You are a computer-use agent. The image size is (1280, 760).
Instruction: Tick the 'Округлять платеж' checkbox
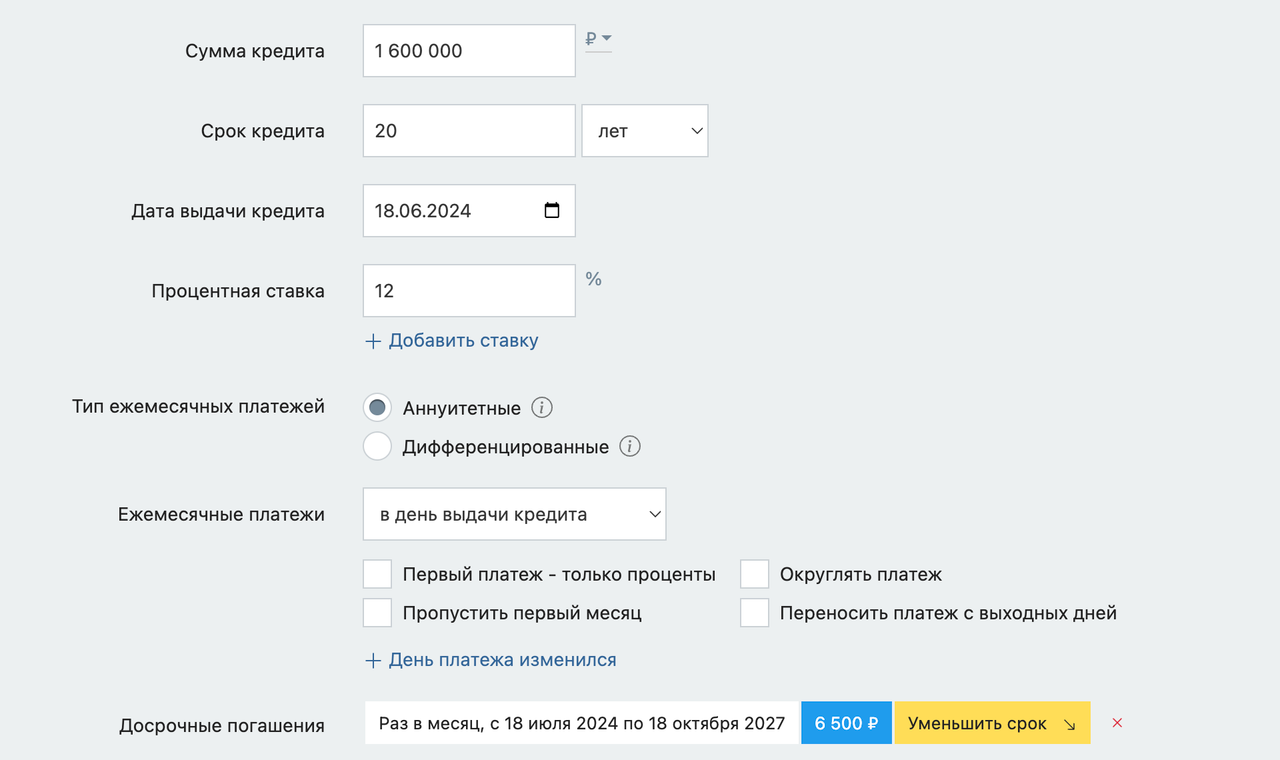point(755,574)
